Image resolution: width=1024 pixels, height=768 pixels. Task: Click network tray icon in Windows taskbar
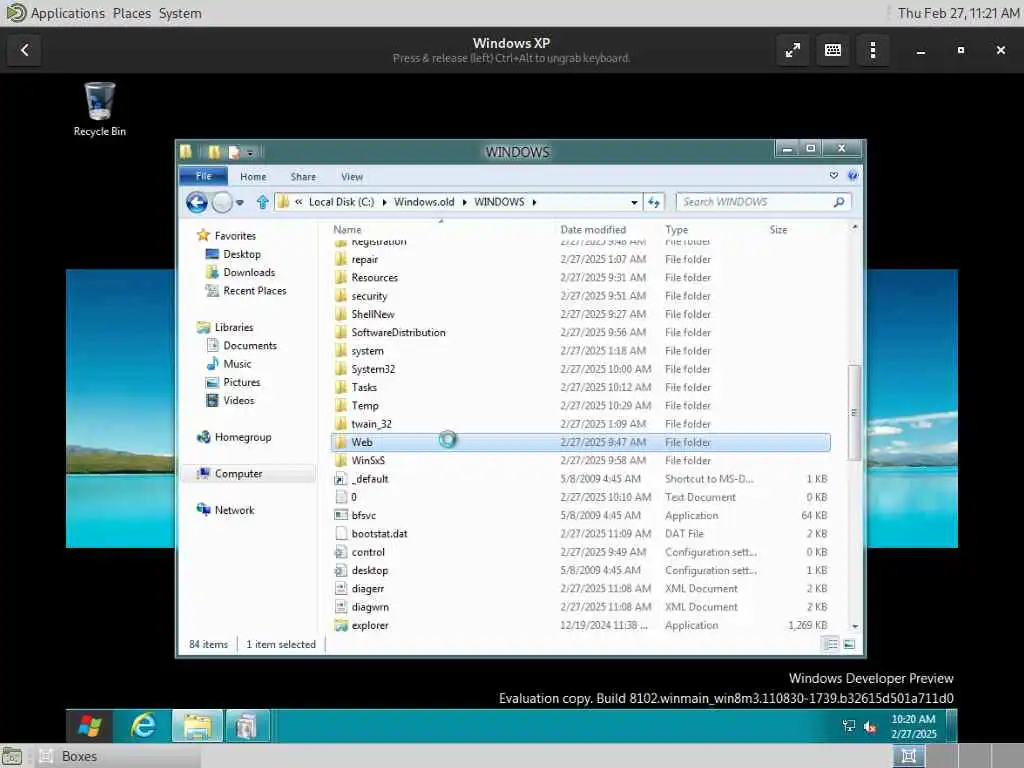click(849, 726)
